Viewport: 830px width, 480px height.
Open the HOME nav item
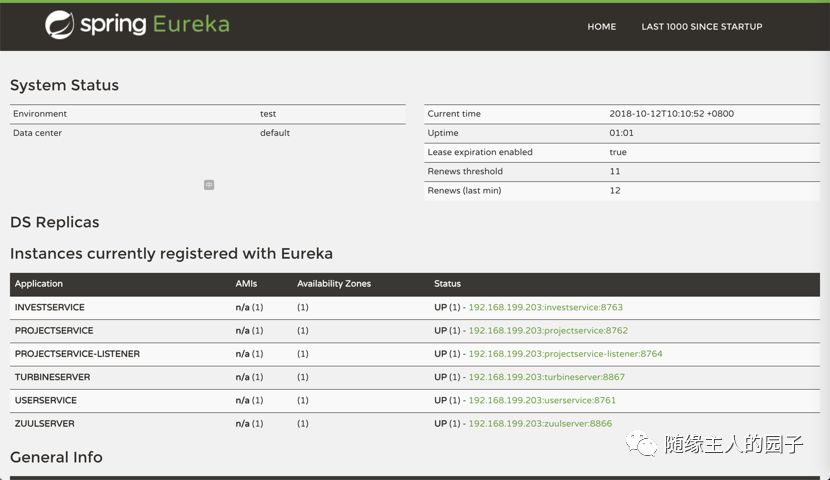coord(601,26)
